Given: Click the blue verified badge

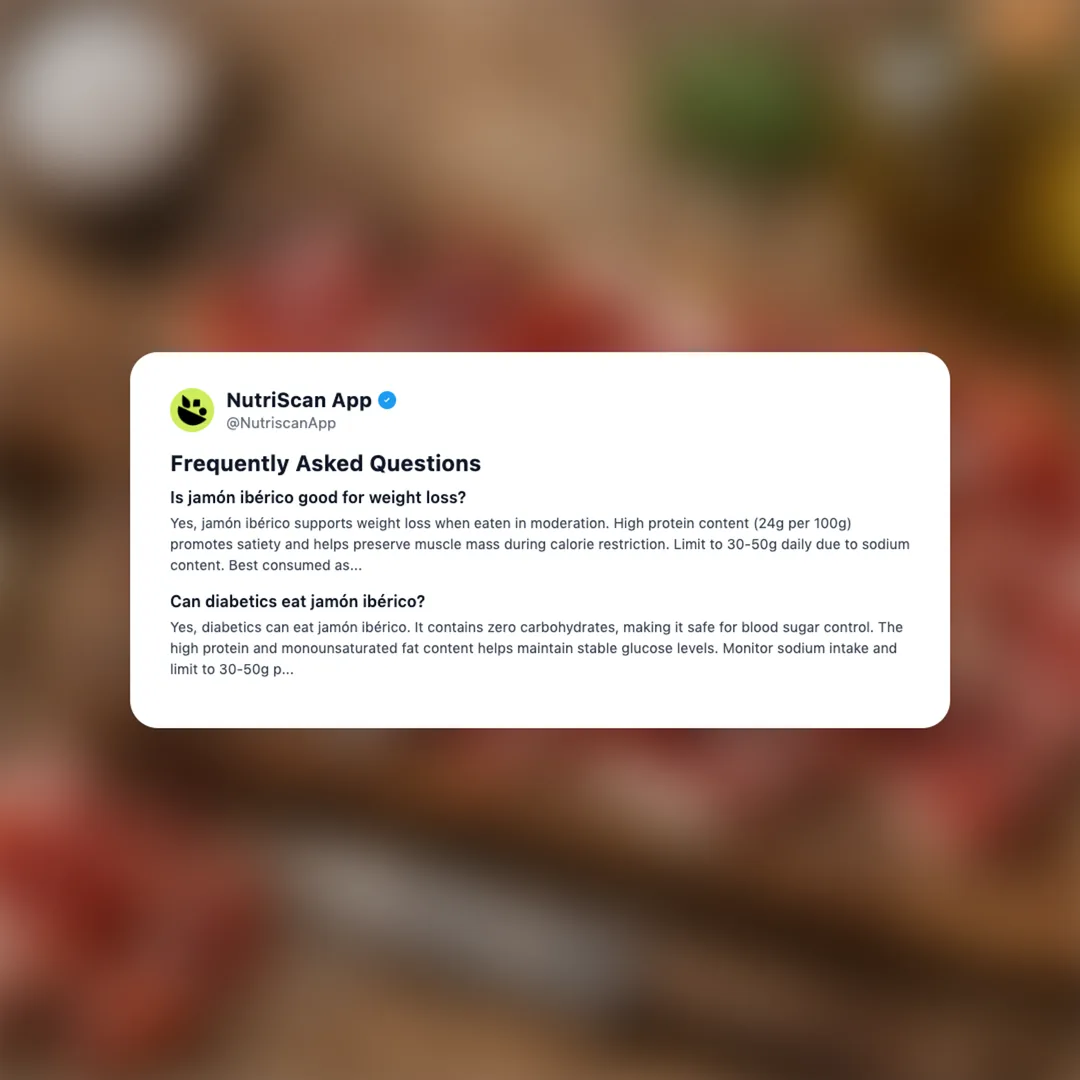Looking at the screenshot, I should click(x=387, y=400).
